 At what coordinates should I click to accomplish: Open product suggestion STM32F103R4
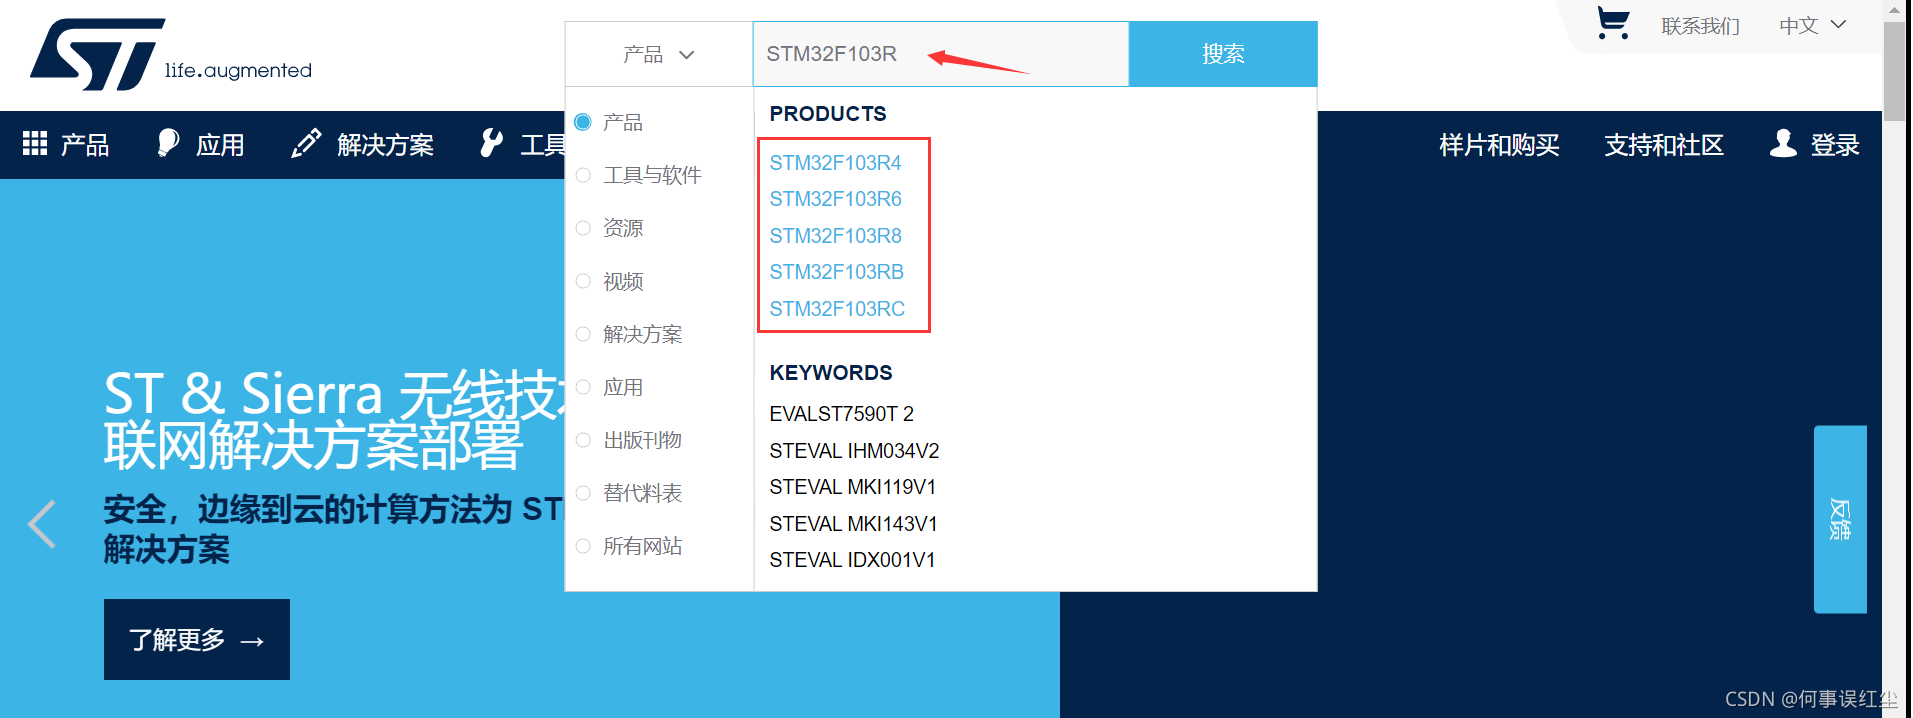(835, 162)
